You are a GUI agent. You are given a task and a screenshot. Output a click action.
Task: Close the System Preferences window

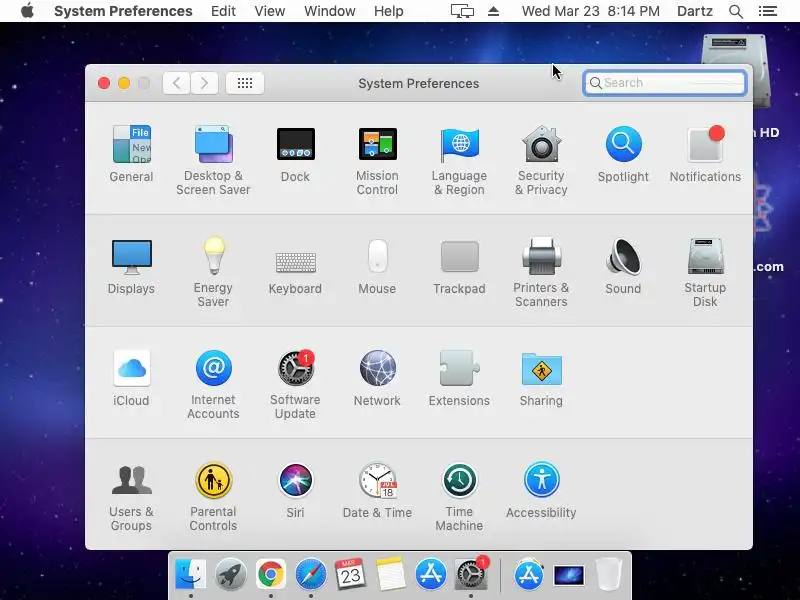click(104, 83)
